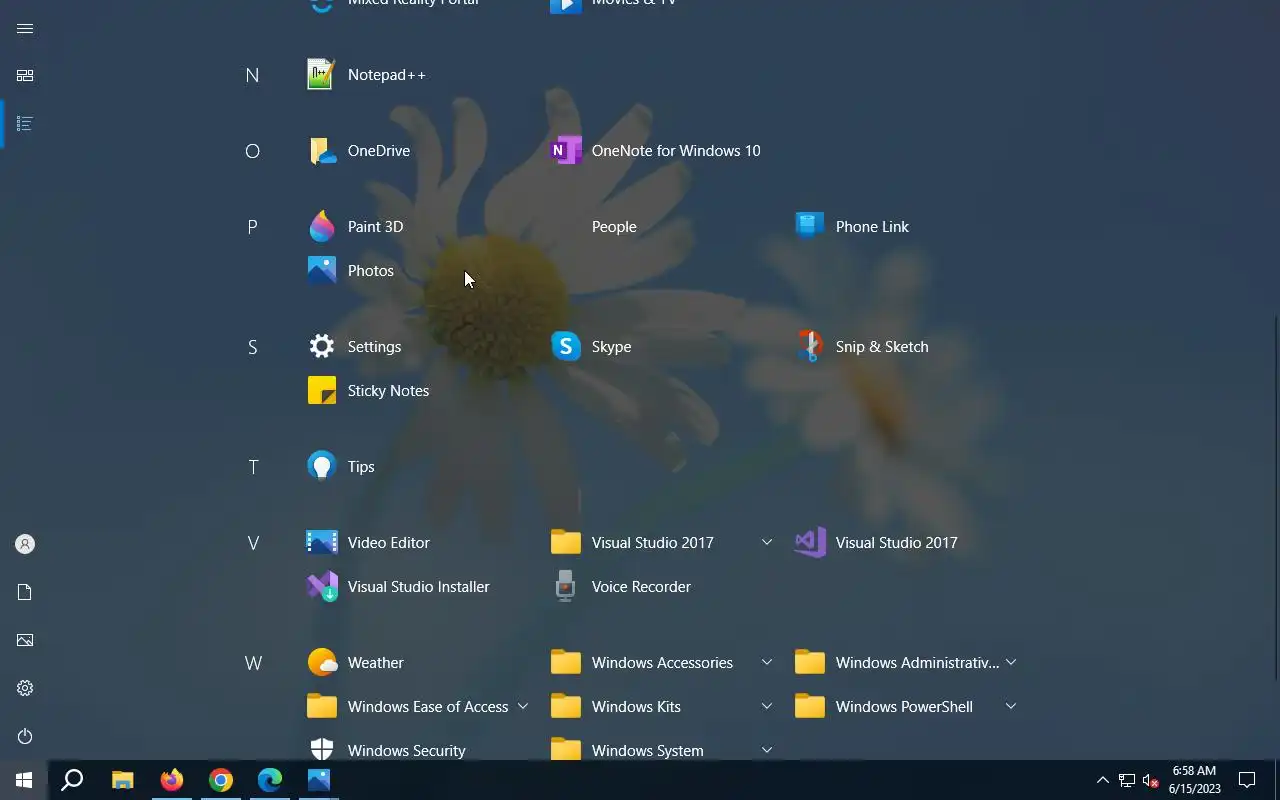Jump using letter S header
Image resolution: width=1280 pixels, height=800 pixels.
[x=252, y=347]
